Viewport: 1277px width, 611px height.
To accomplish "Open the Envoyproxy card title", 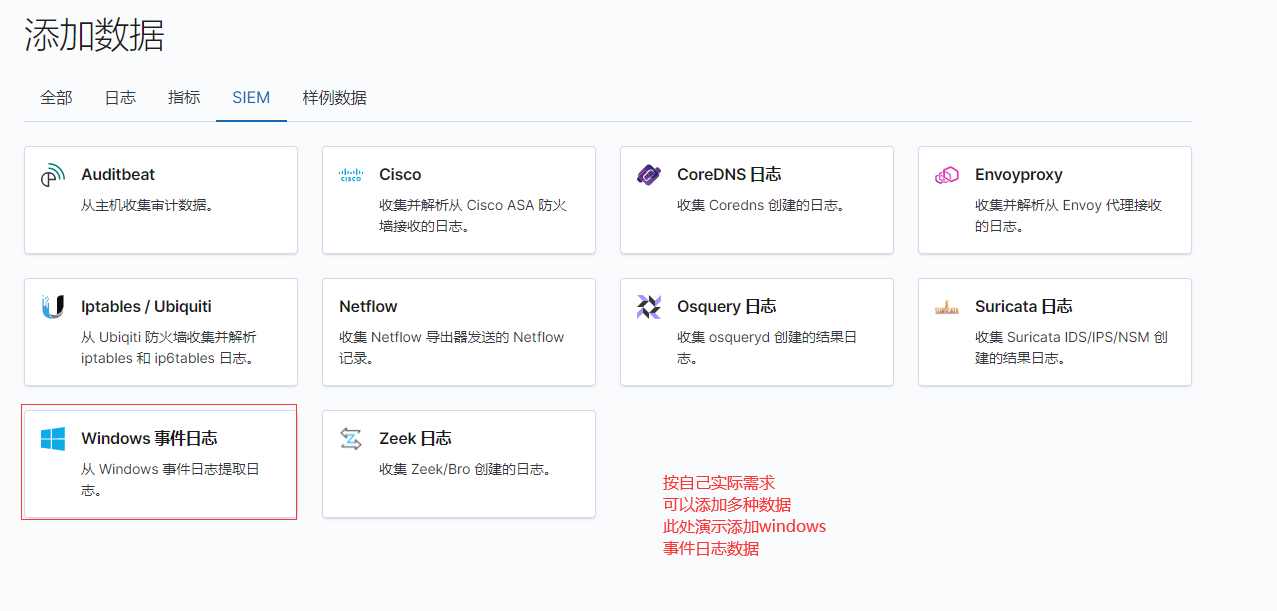I will point(1019,175).
